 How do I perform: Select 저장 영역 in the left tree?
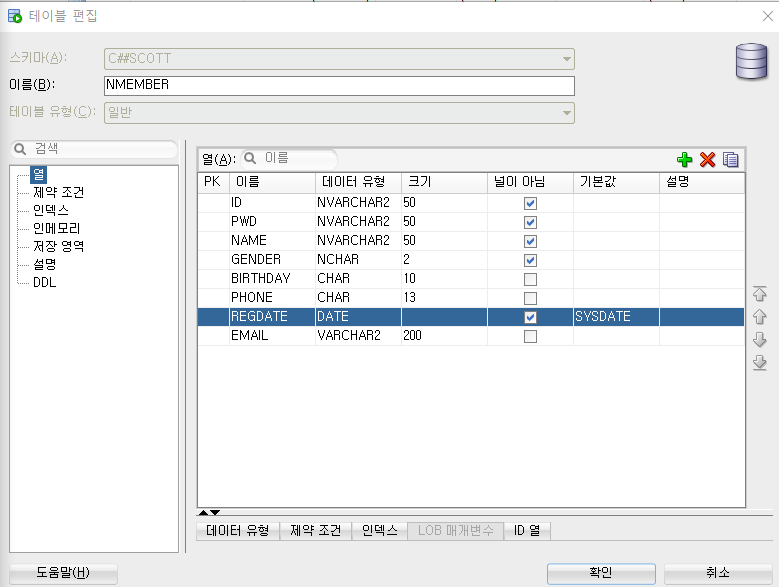(x=58, y=246)
